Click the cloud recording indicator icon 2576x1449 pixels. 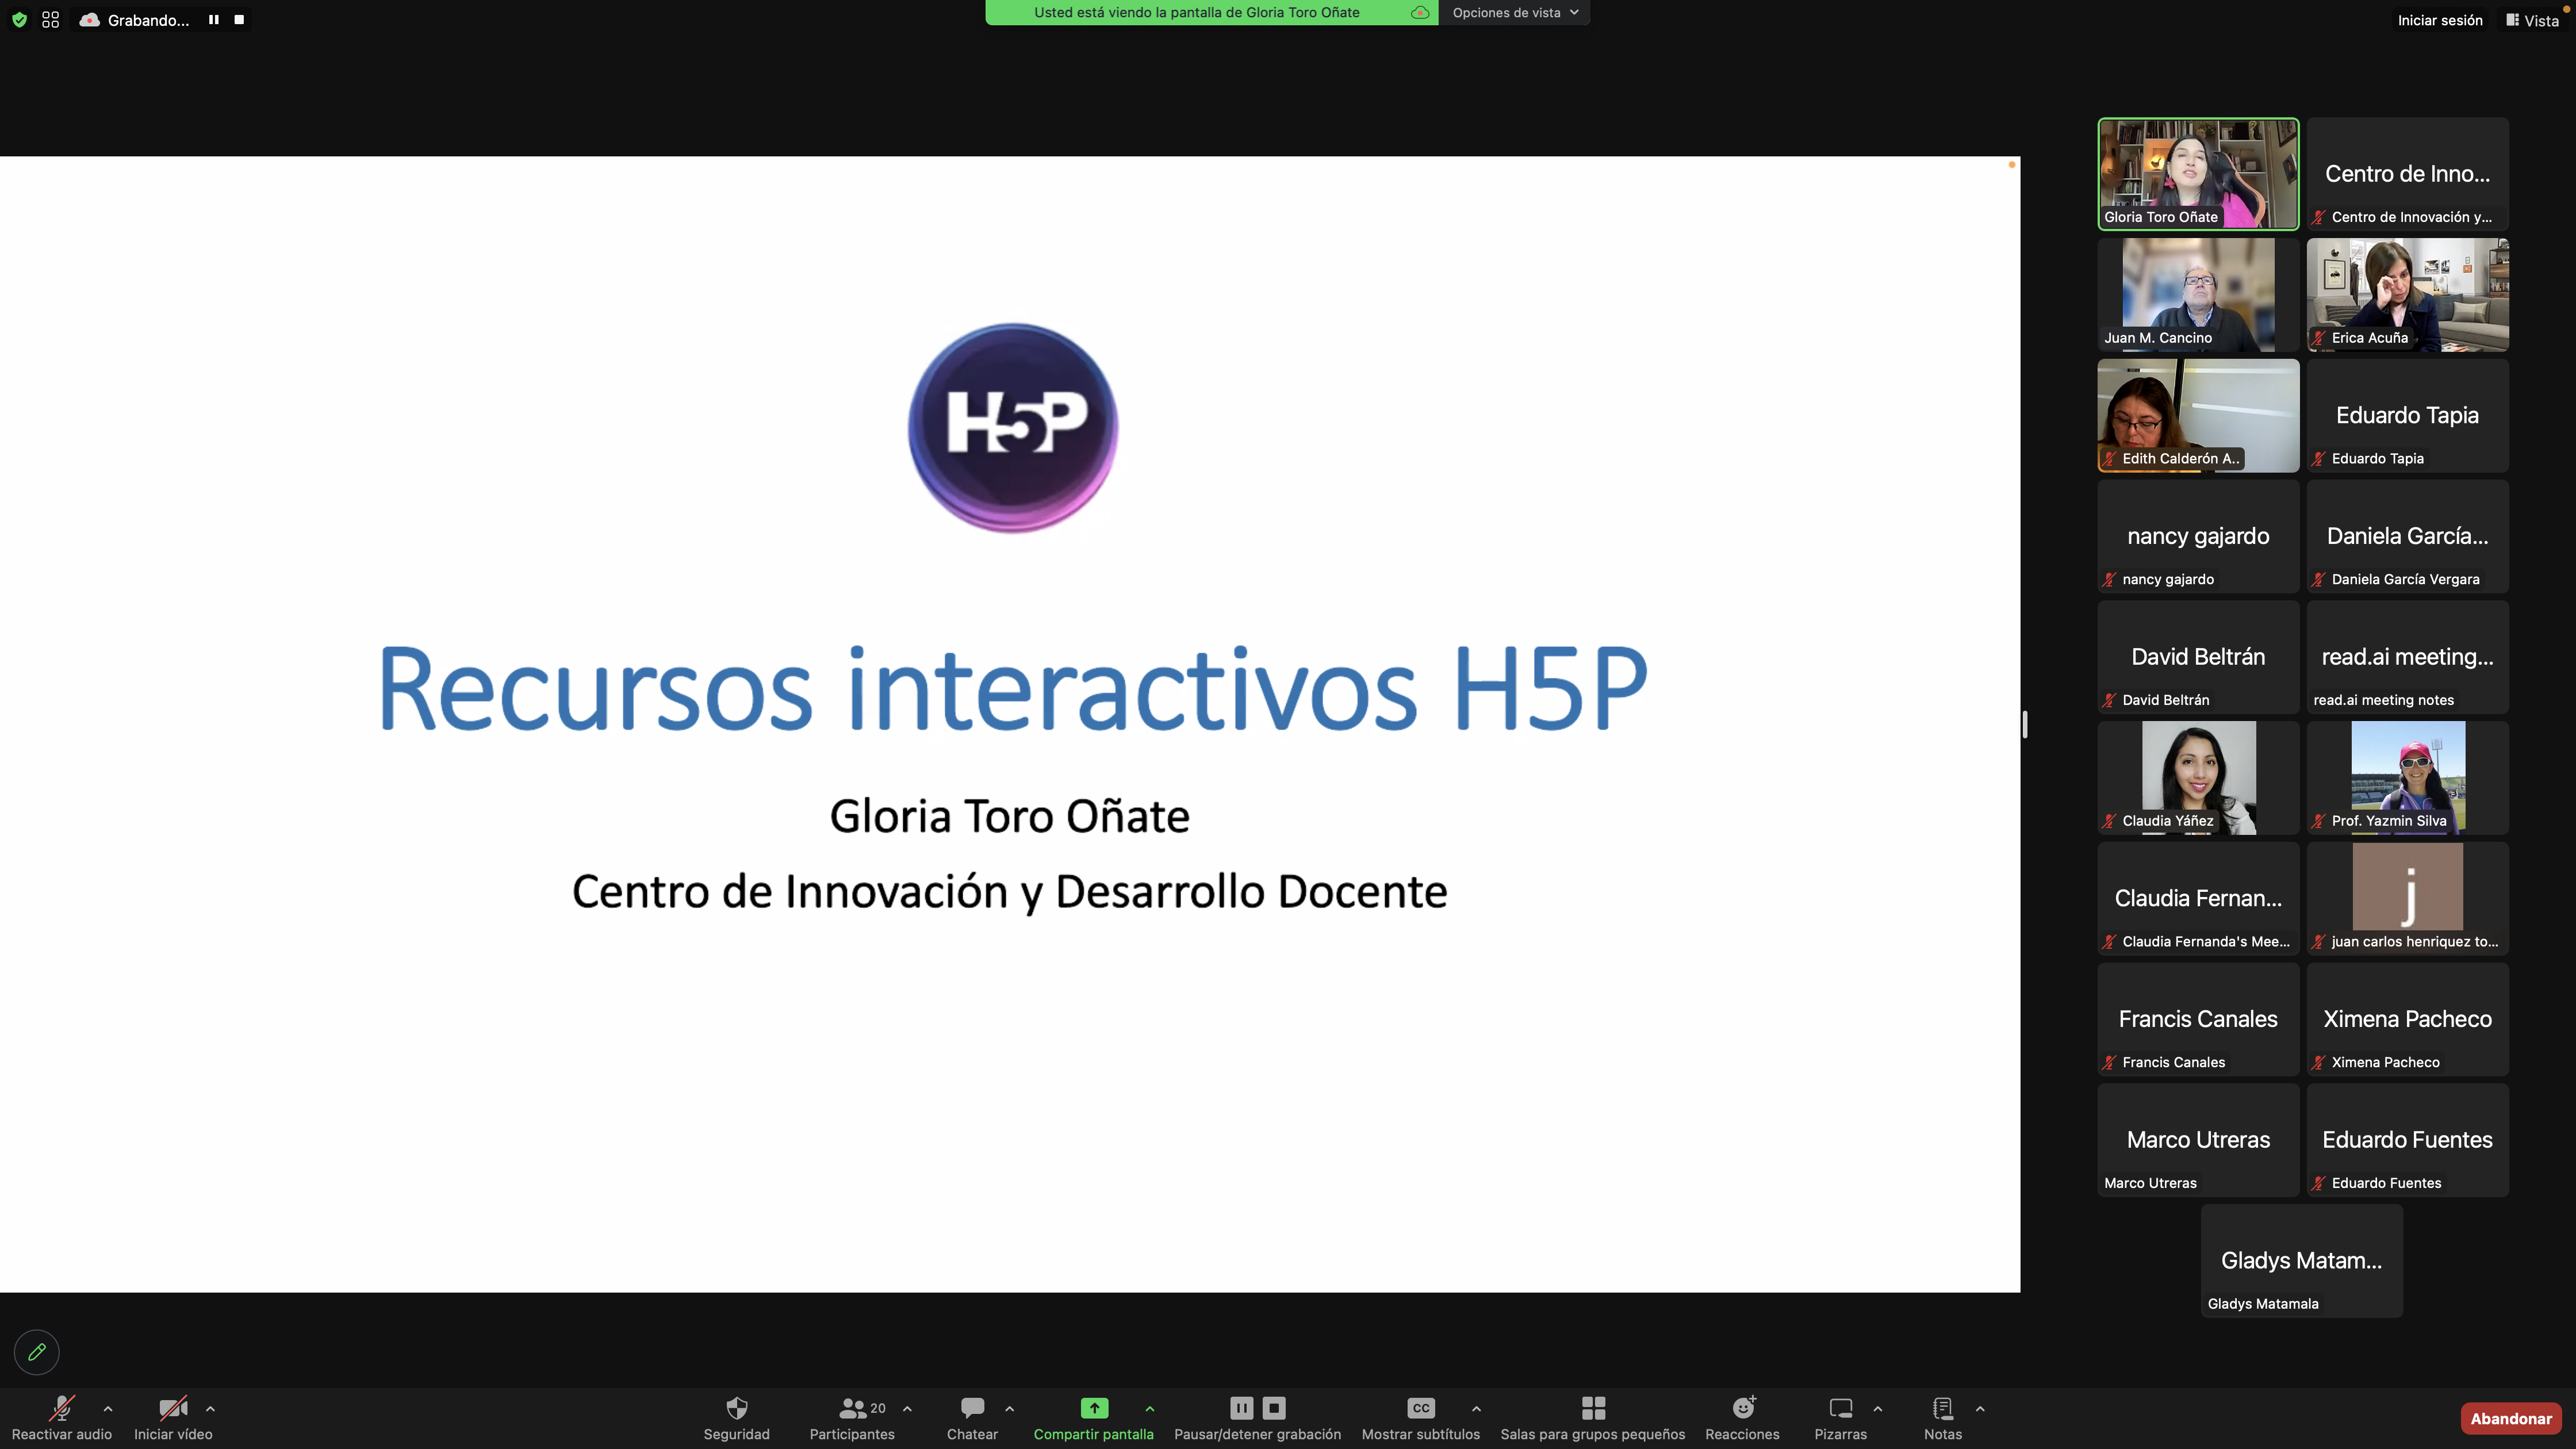pyautogui.click(x=89, y=20)
